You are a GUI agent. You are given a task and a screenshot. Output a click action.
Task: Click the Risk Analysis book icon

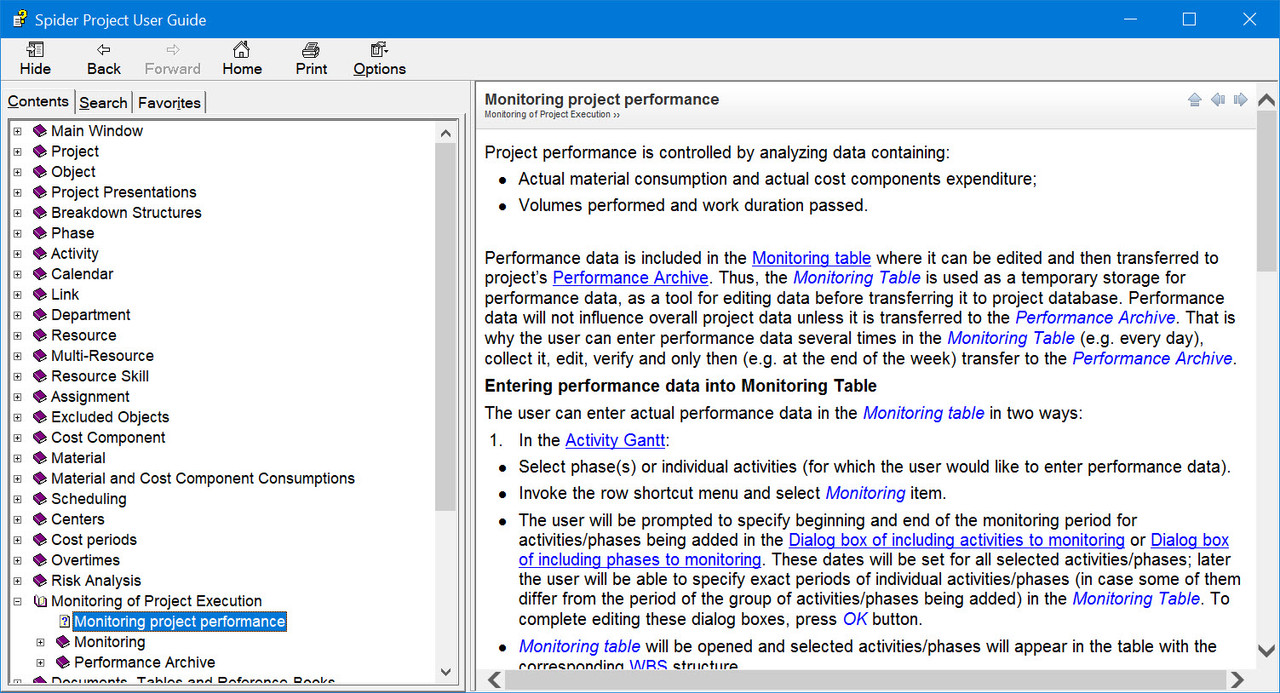pos(40,581)
